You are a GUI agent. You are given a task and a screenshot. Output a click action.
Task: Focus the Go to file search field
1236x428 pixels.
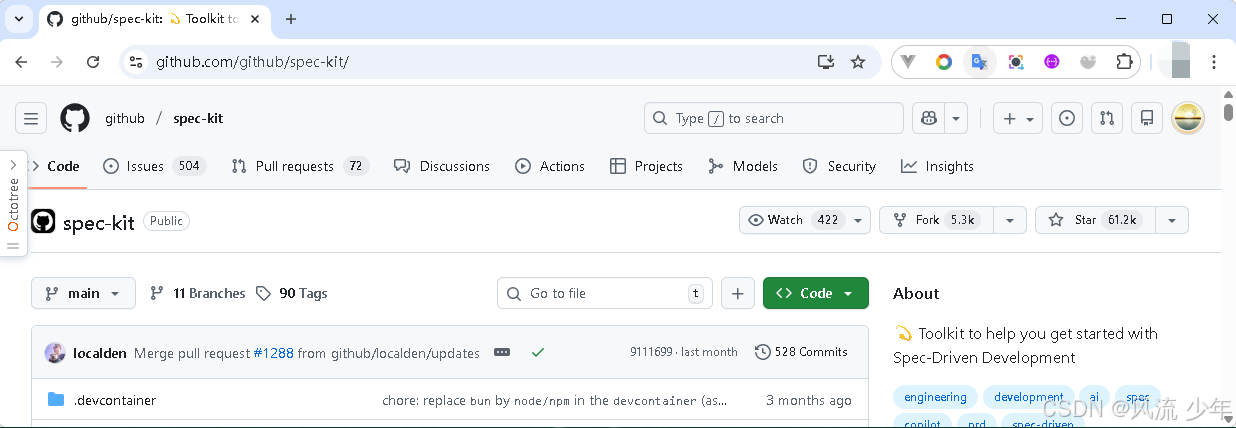[605, 293]
